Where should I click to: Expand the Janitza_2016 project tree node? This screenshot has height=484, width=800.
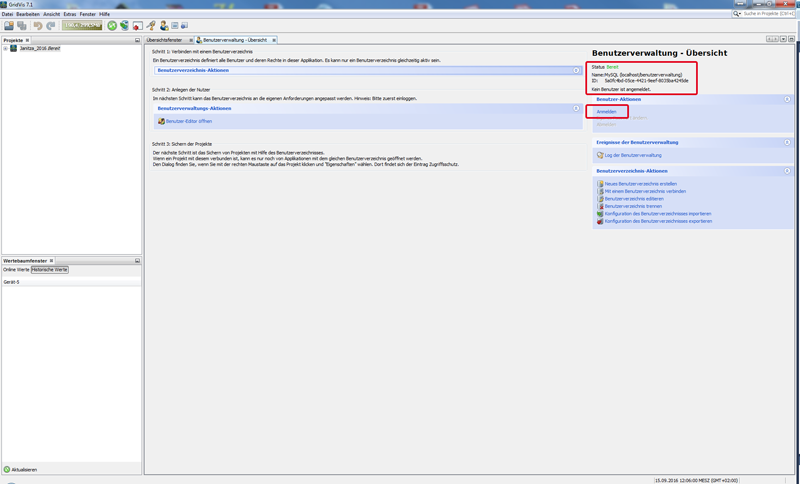[x=5, y=48]
